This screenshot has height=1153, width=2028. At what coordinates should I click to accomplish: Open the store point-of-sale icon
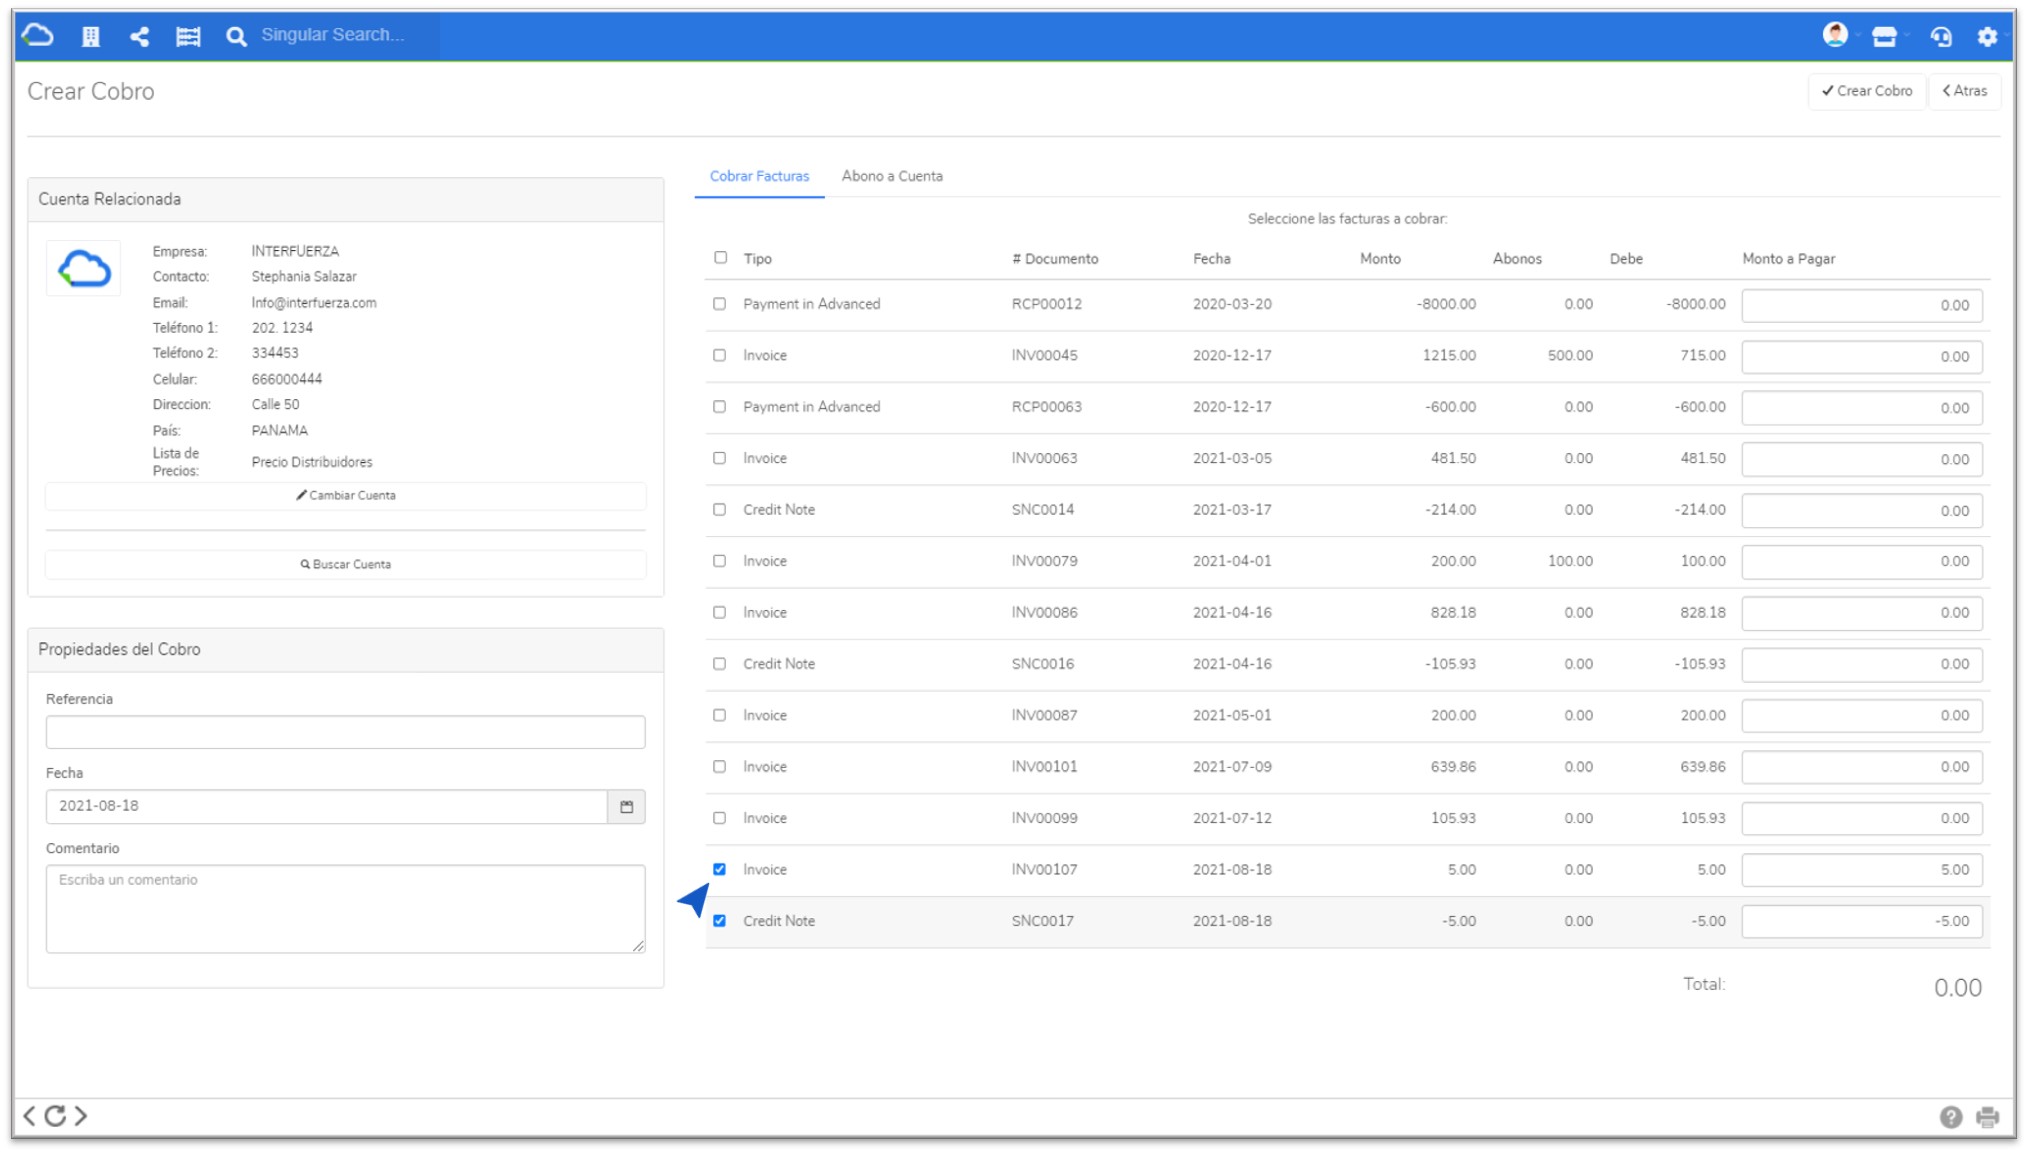(1884, 37)
